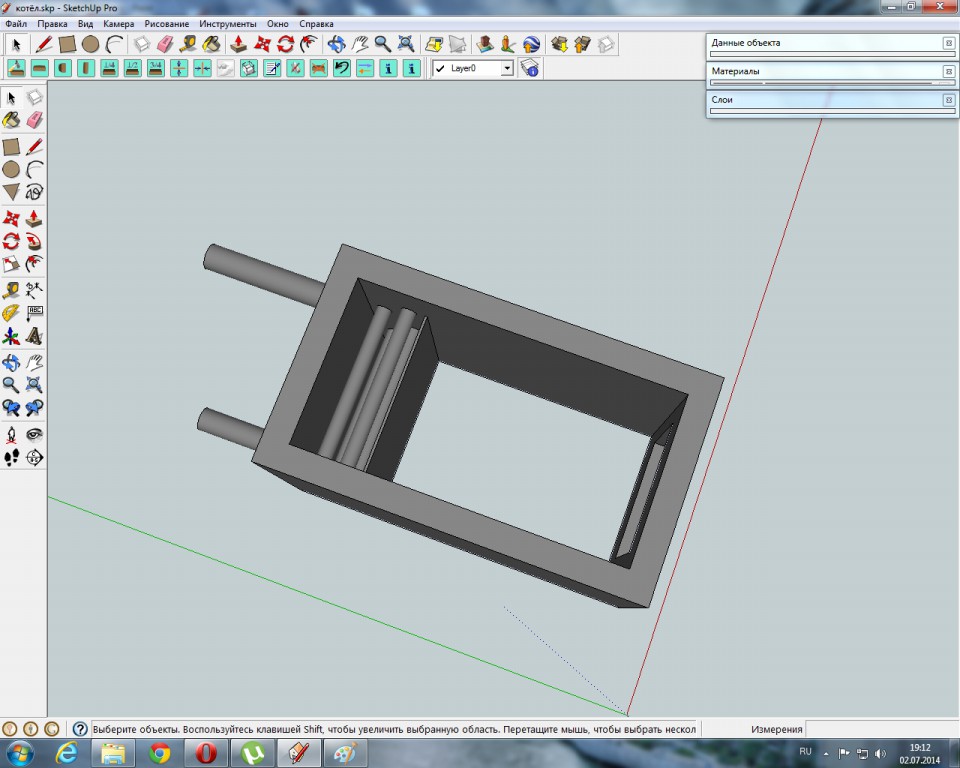Image resolution: width=960 pixels, height=768 pixels.
Task: Select the Look Around eye tool
Action: [34, 435]
